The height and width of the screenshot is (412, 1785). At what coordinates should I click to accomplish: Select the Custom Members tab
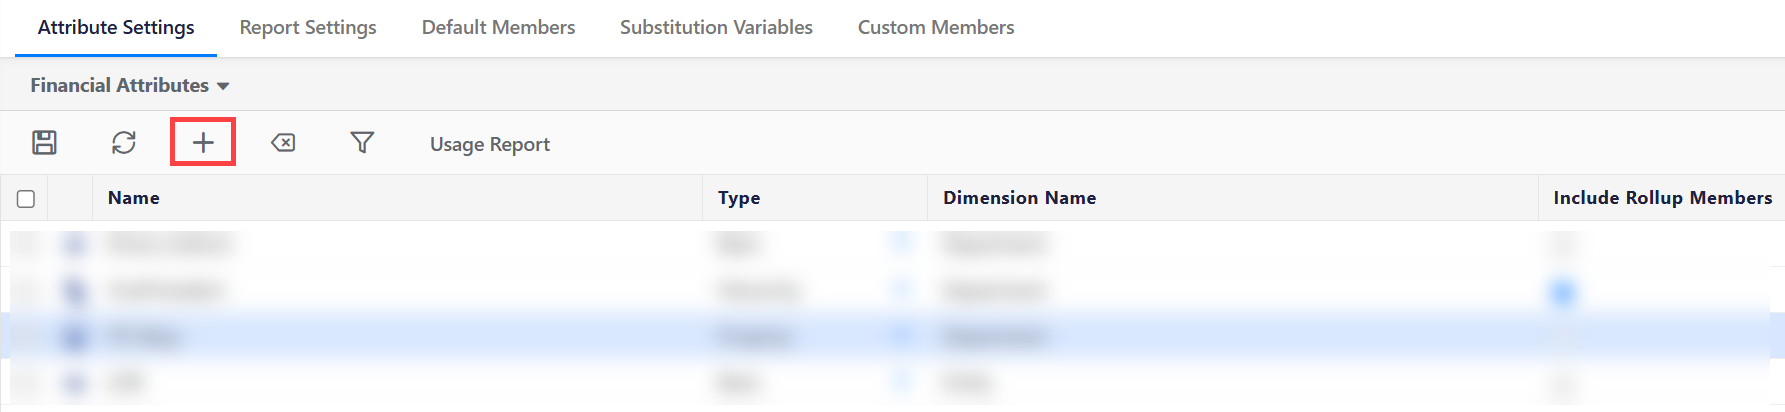(935, 28)
